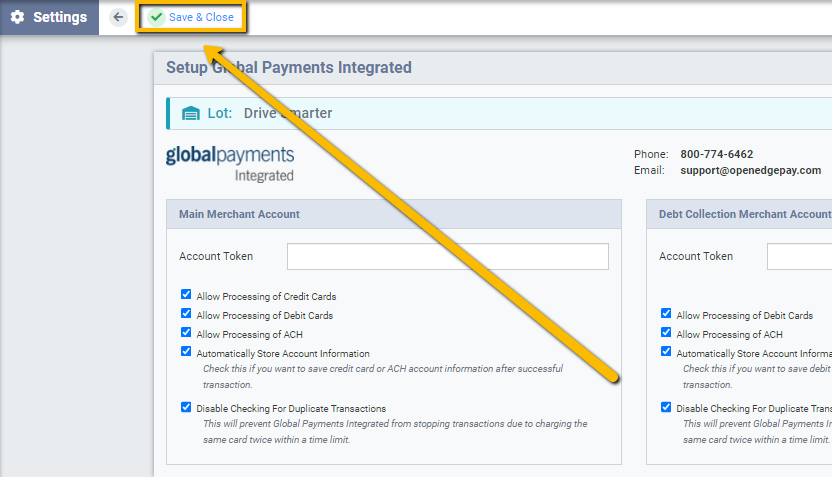Viewport: 832px width, 477px height.
Task: Click the Main Merchant Account Token field
Action: [448, 256]
